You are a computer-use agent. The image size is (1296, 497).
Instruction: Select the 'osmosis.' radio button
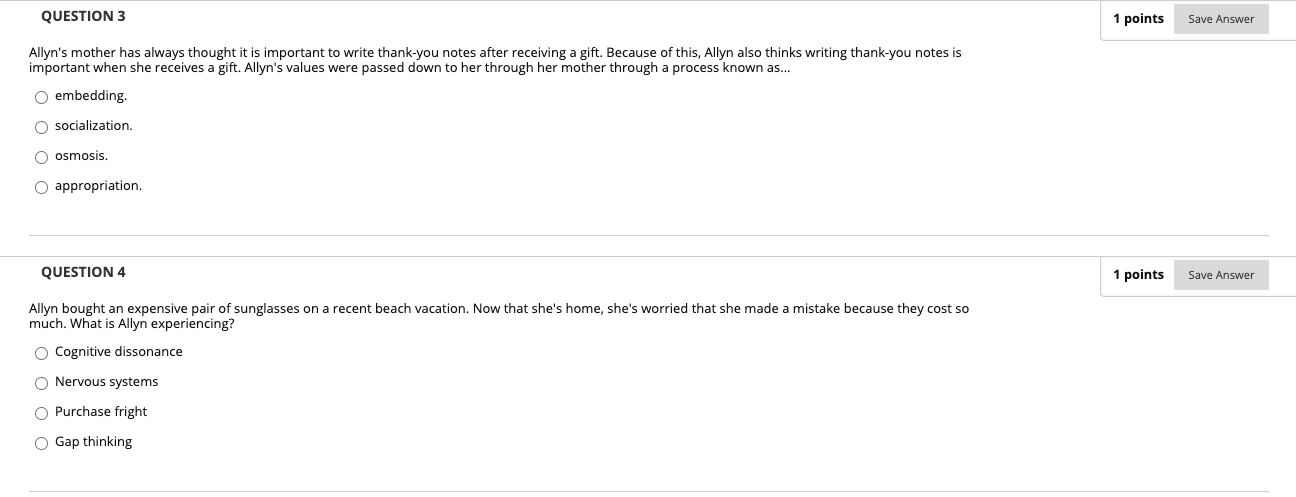(x=41, y=157)
